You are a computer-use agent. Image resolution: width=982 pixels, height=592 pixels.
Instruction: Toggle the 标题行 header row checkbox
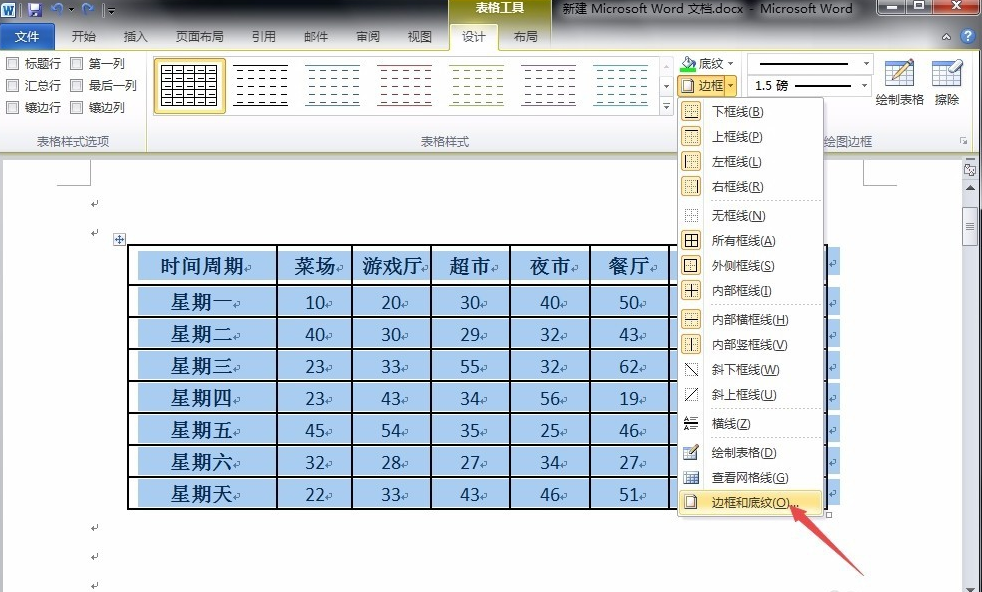[12, 63]
